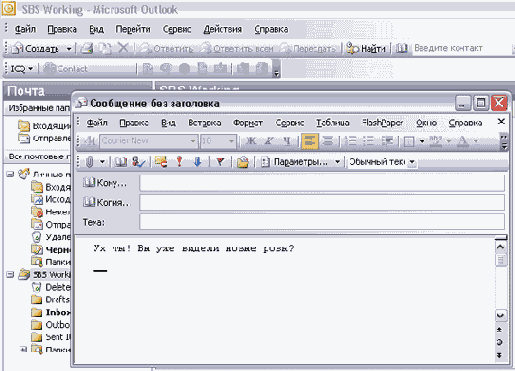Open address book icon beside Найти

point(402,49)
